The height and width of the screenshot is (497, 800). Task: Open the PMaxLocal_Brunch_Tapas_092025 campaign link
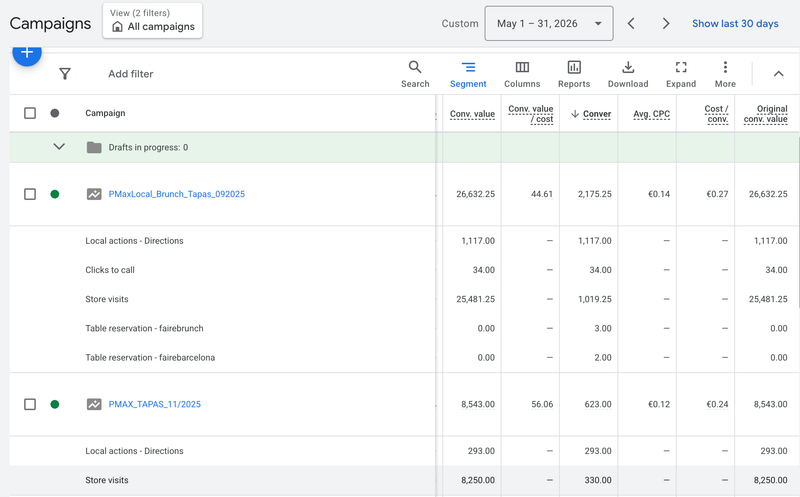[177, 194]
